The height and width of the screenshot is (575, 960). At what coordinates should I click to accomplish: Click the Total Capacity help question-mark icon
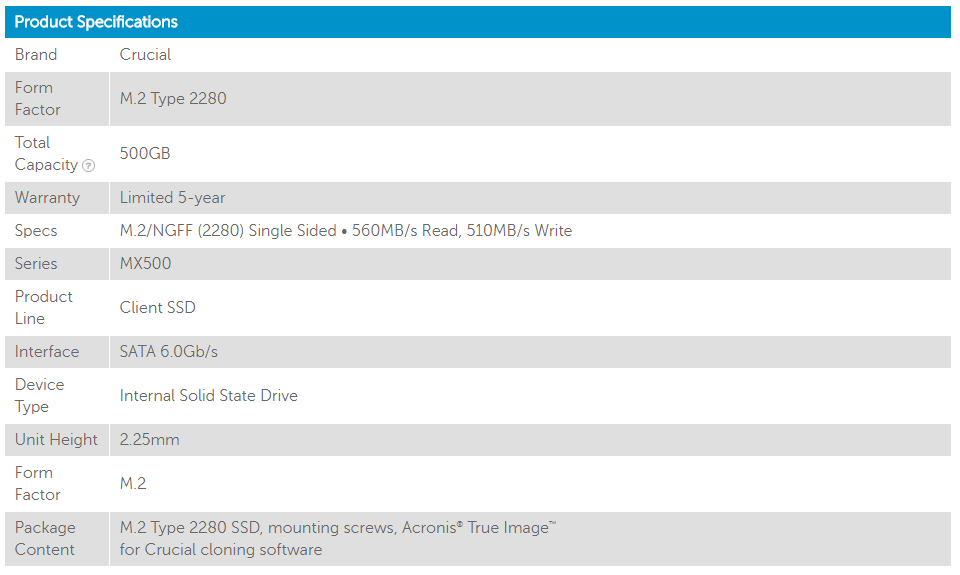click(x=89, y=165)
